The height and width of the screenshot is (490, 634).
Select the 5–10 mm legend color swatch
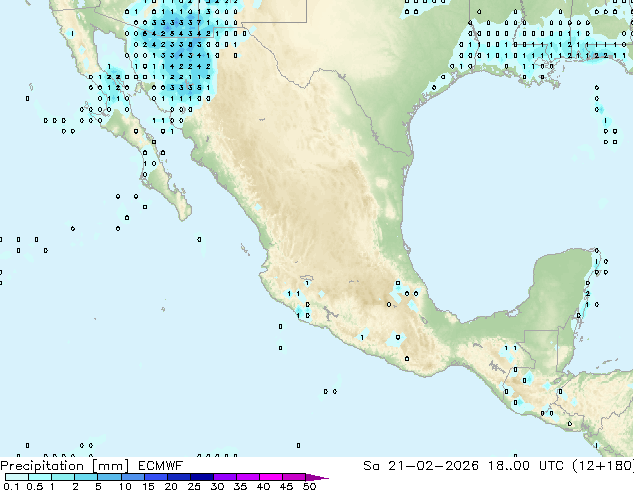109,477
